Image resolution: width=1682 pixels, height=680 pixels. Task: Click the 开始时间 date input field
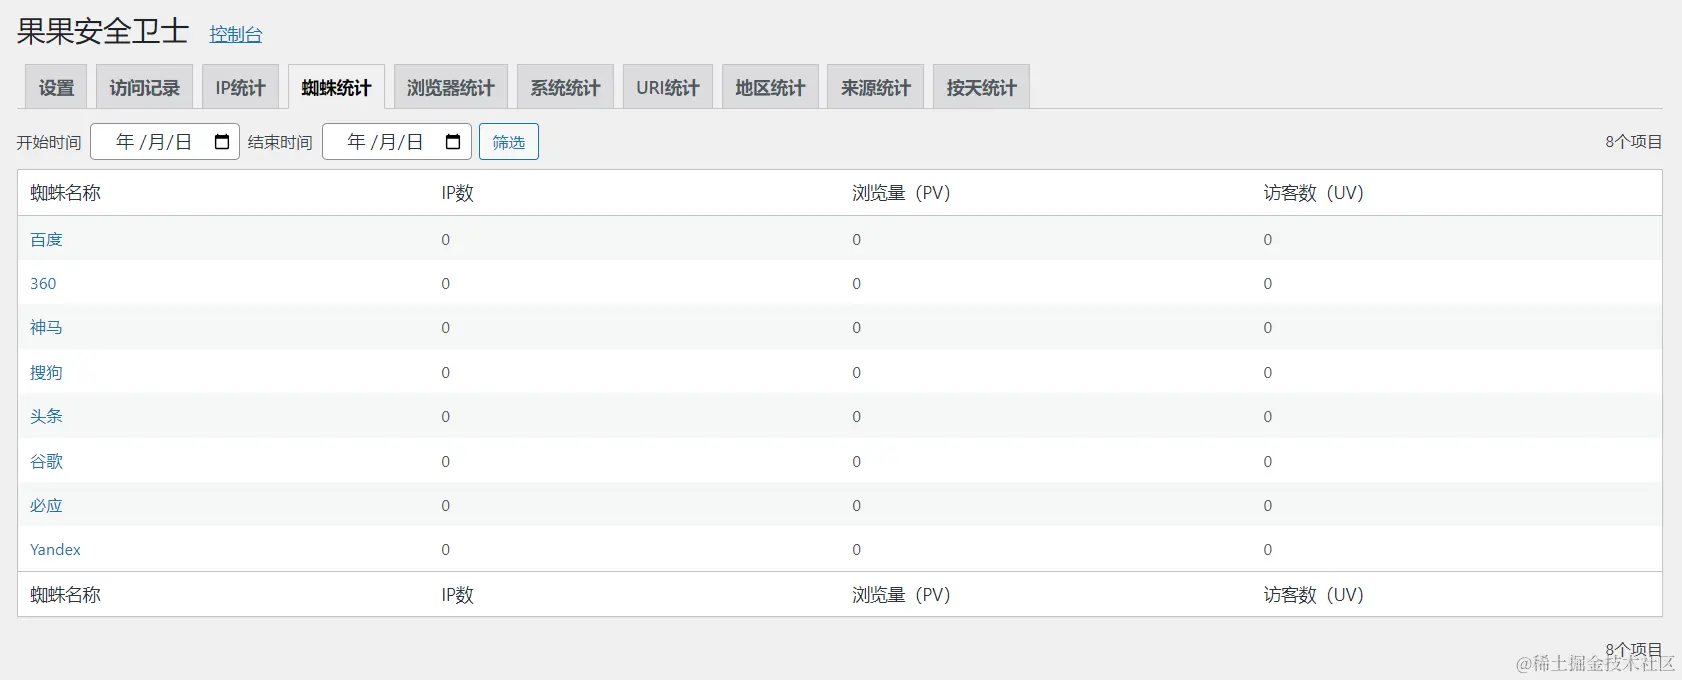point(165,142)
